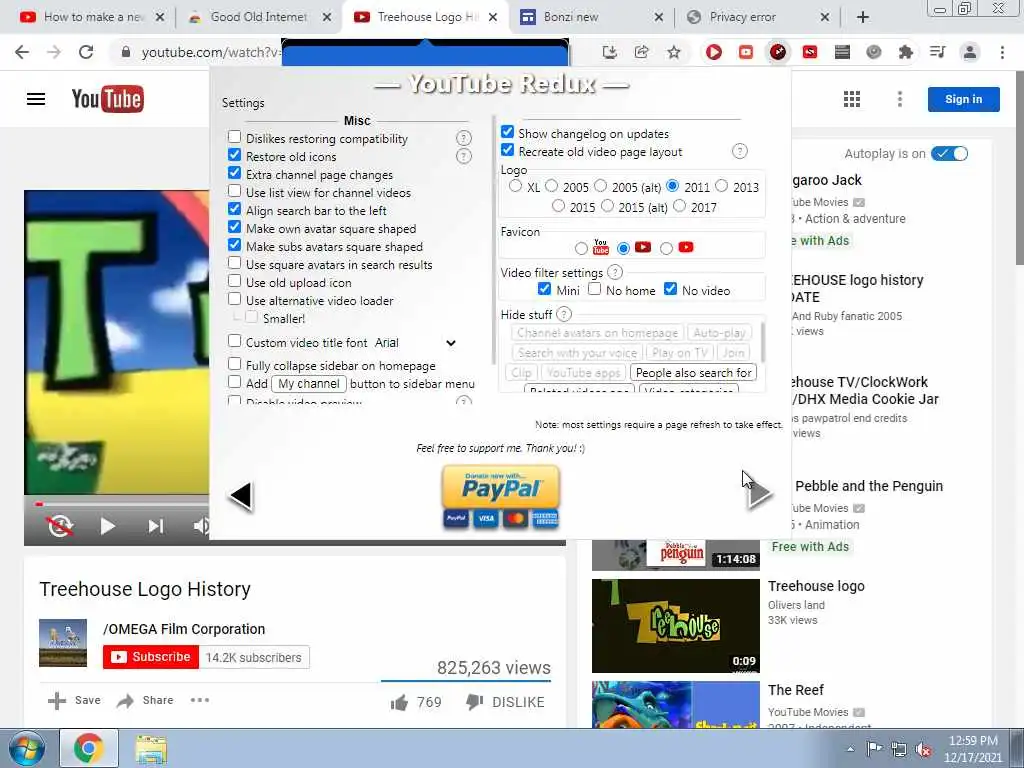
Task: Uncheck Restore old icons
Action: pos(234,155)
